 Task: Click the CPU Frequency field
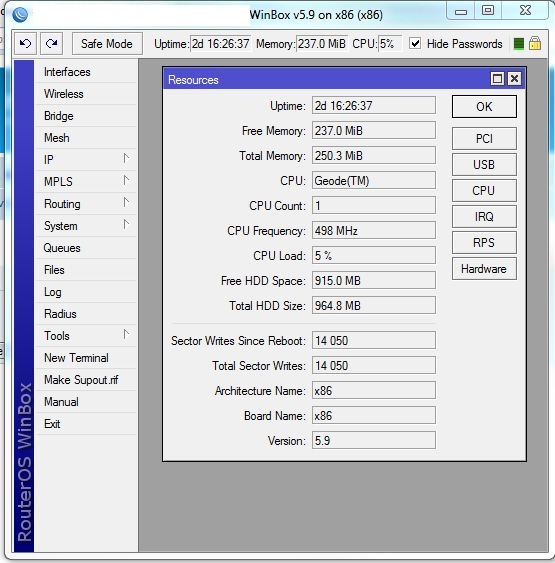point(374,231)
